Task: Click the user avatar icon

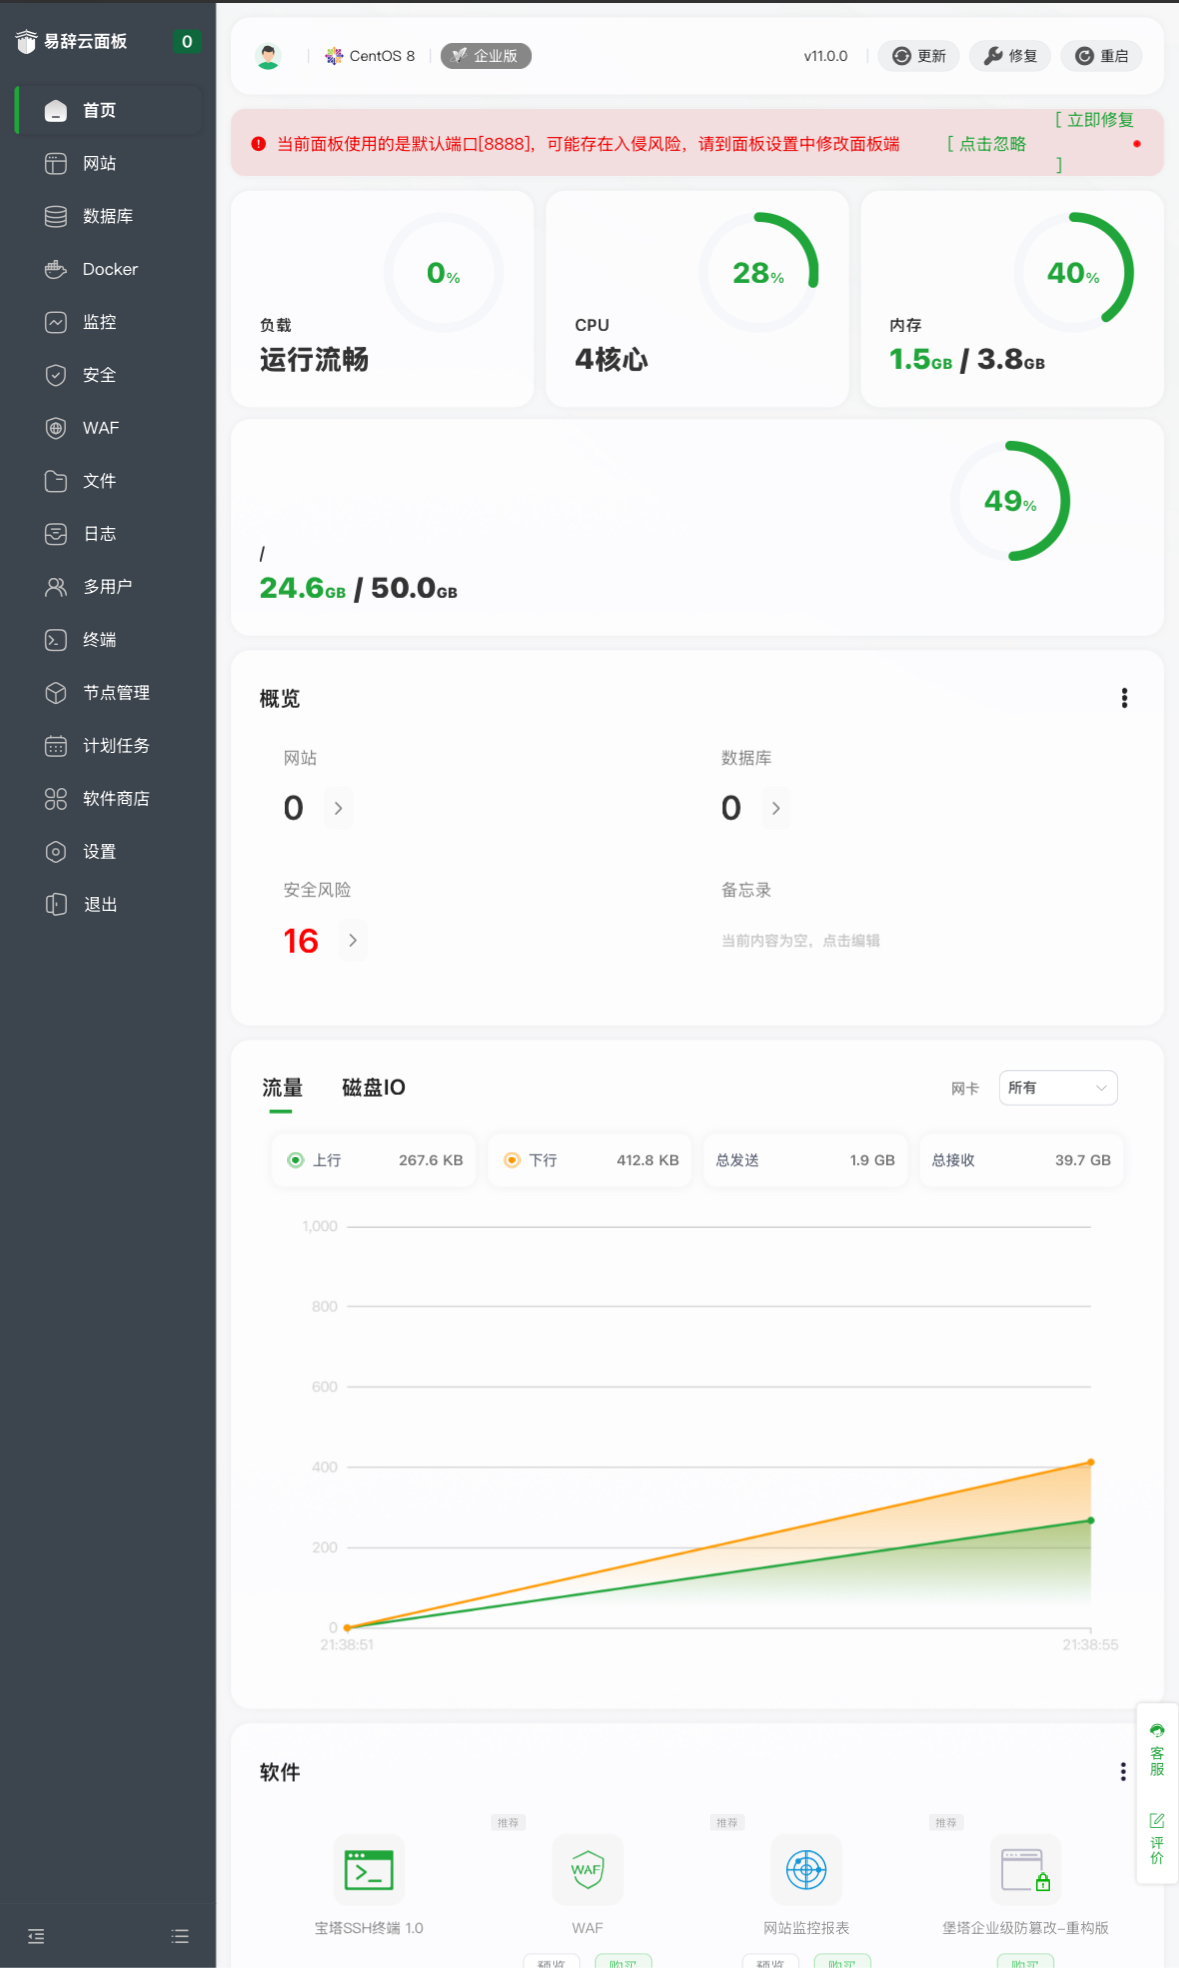Action: pos(268,57)
